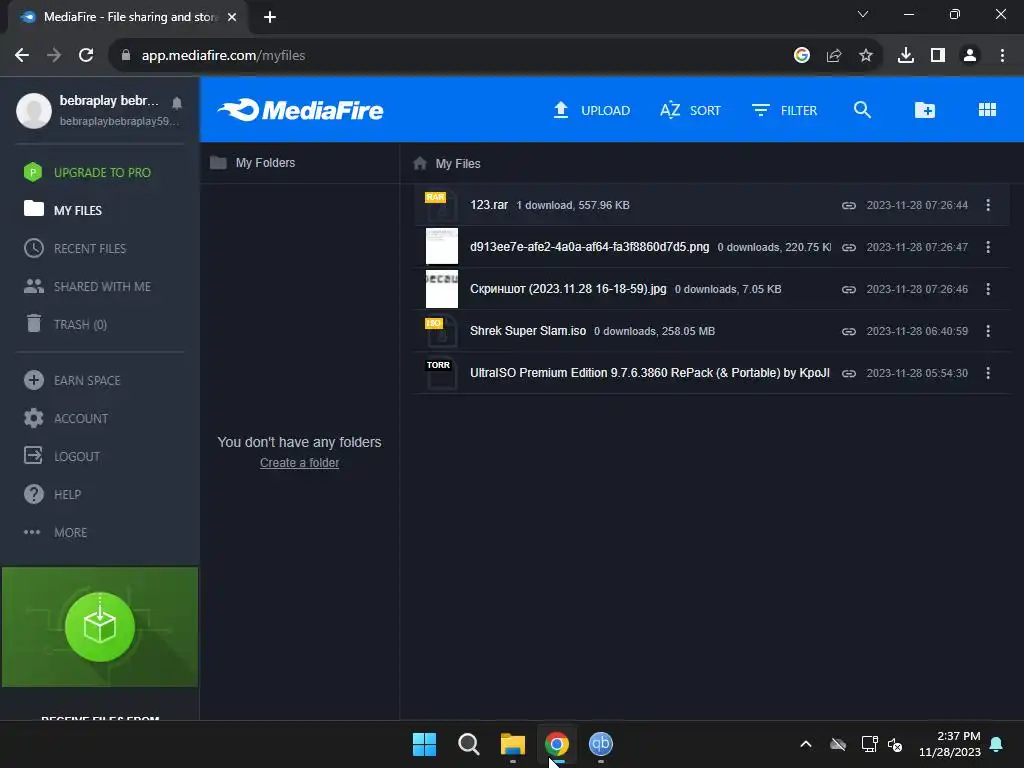Open Chrome three-dot menu

[1002, 56]
